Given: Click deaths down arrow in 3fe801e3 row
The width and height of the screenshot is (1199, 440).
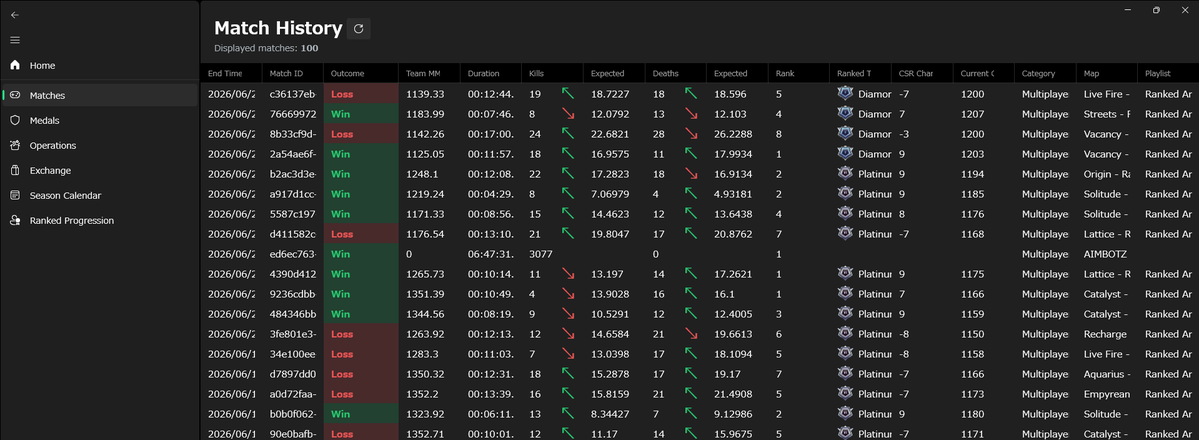Looking at the screenshot, I should [690, 333].
